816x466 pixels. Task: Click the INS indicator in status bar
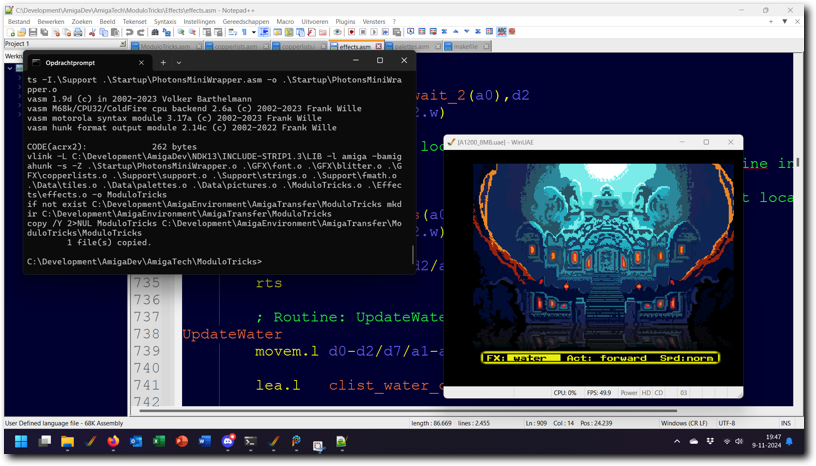tap(785, 423)
